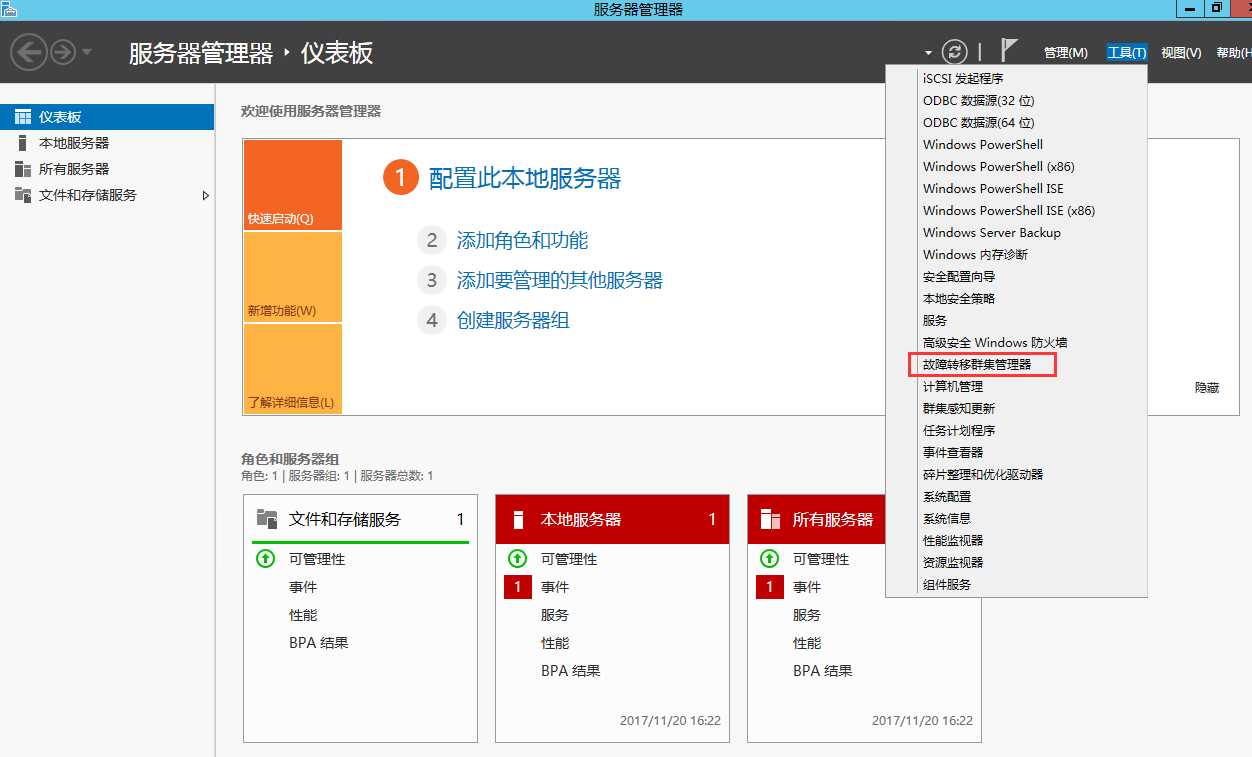
Task: Click 配置此本地服务器 link
Action: pos(525,179)
